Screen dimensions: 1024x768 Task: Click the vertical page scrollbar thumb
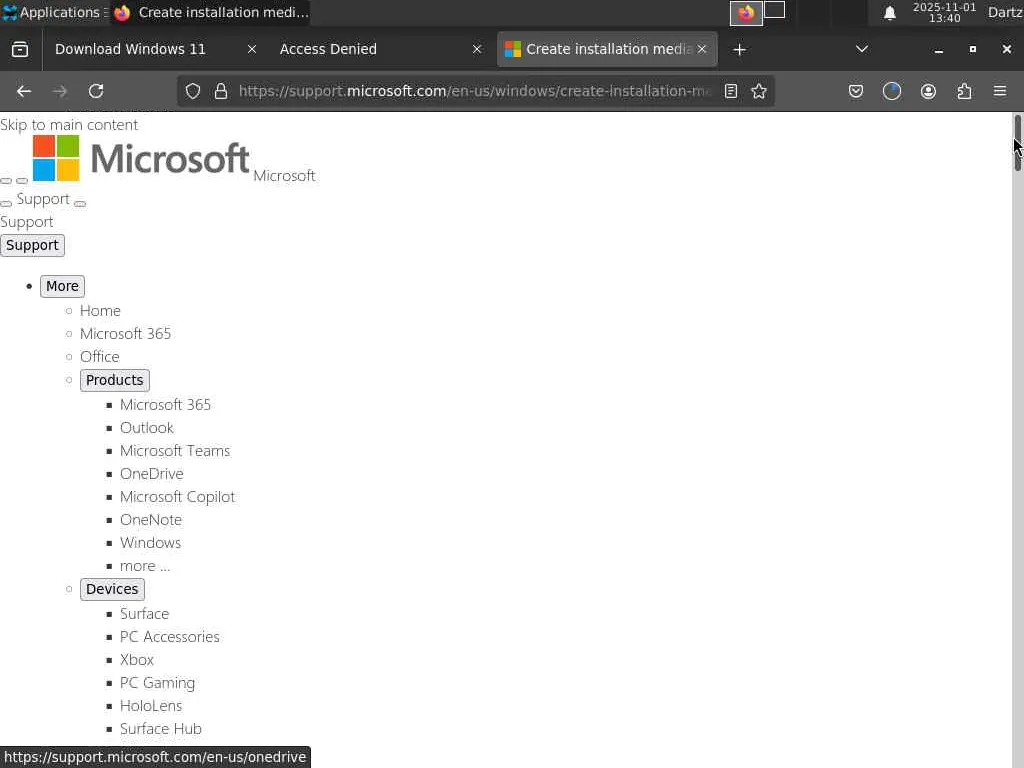click(1017, 143)
